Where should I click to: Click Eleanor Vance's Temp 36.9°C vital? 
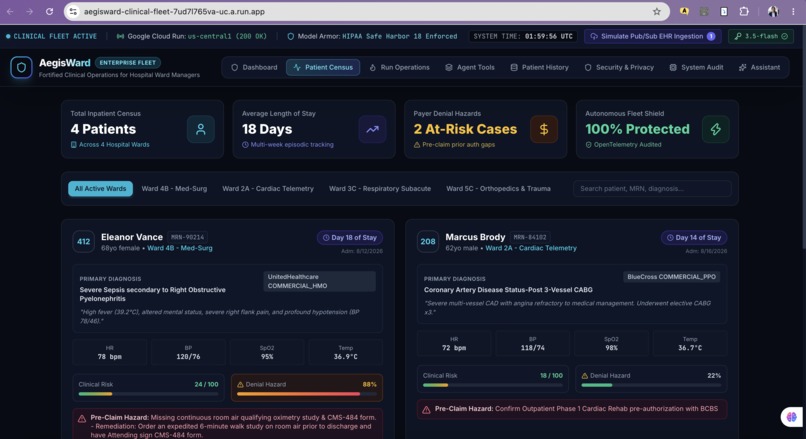point(345,352)
